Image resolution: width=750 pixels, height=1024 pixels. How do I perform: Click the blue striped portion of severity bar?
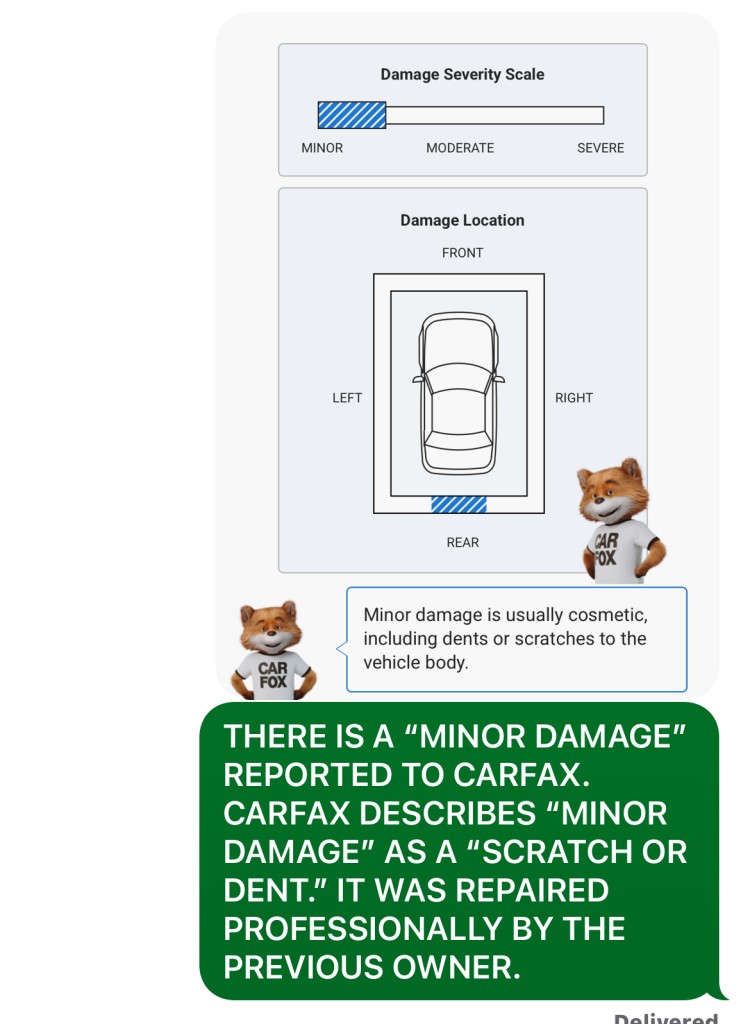[x=351, y=115]
